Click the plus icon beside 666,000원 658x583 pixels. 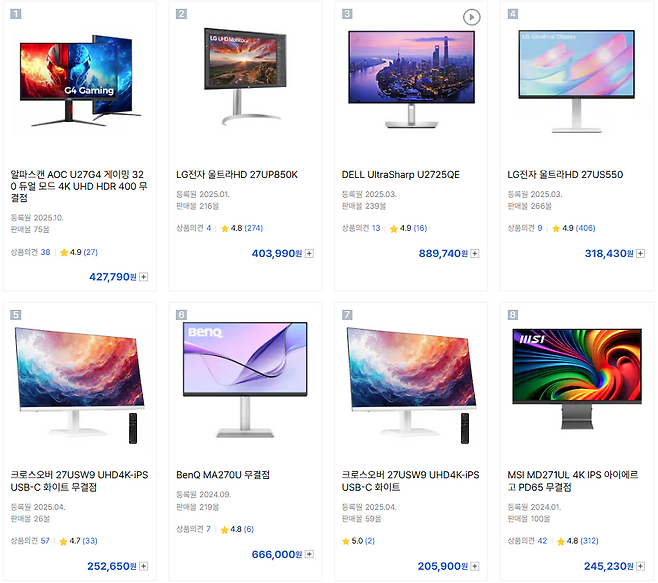(x=309, y=554)
